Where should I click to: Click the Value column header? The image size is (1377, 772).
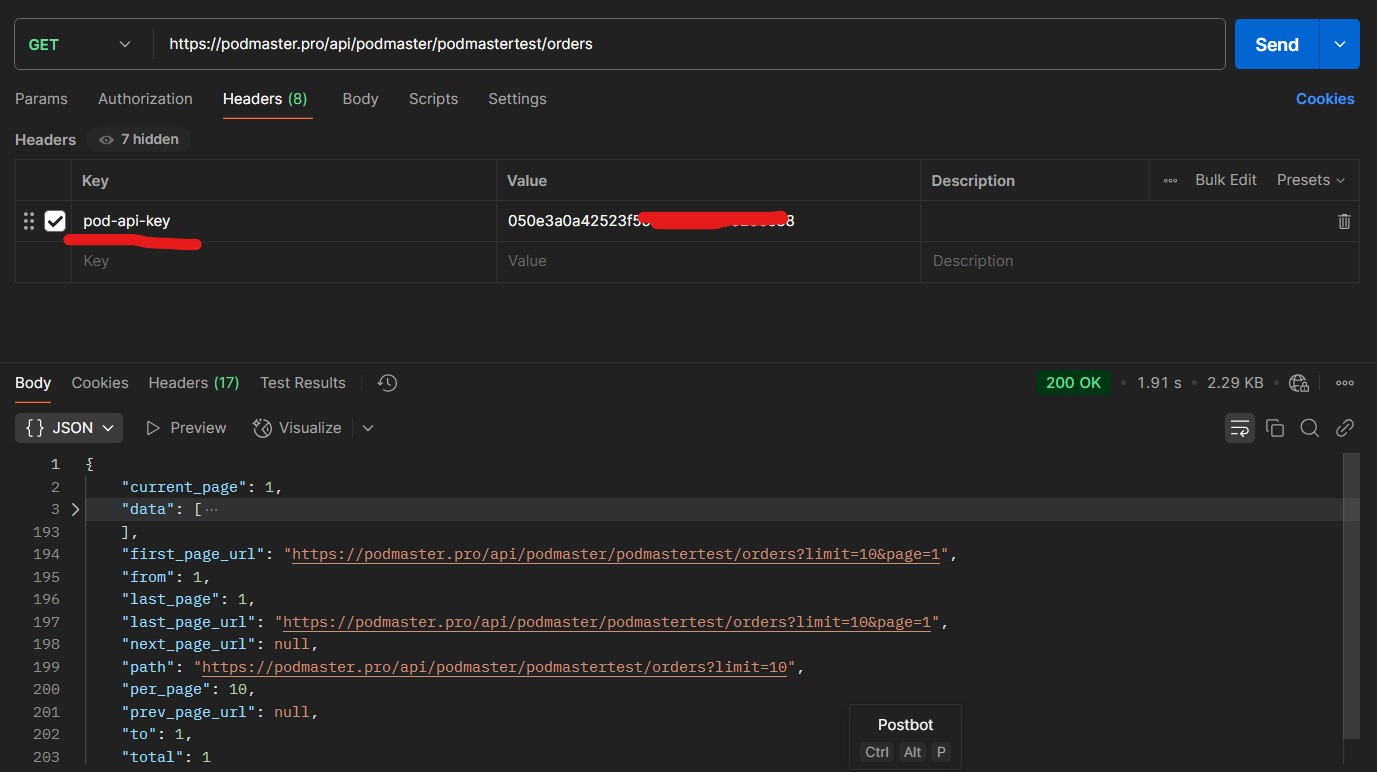(x=527, y=181)
